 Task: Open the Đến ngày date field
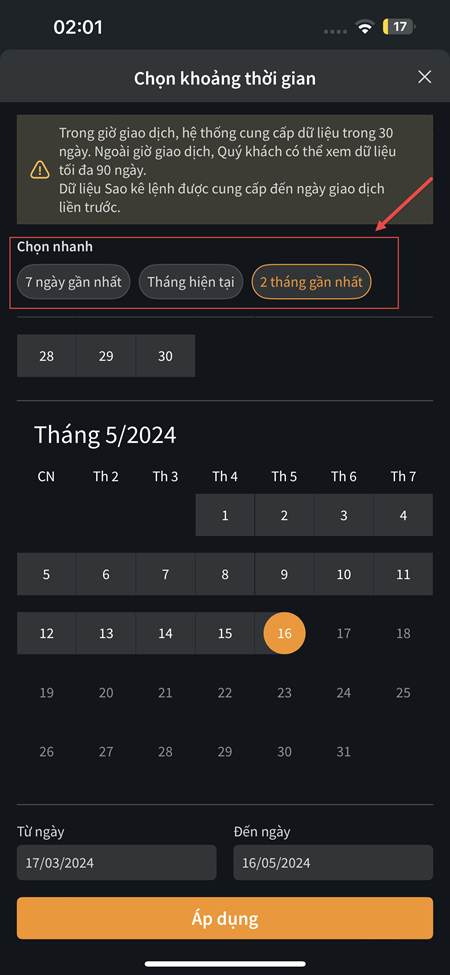pos(333,863)
